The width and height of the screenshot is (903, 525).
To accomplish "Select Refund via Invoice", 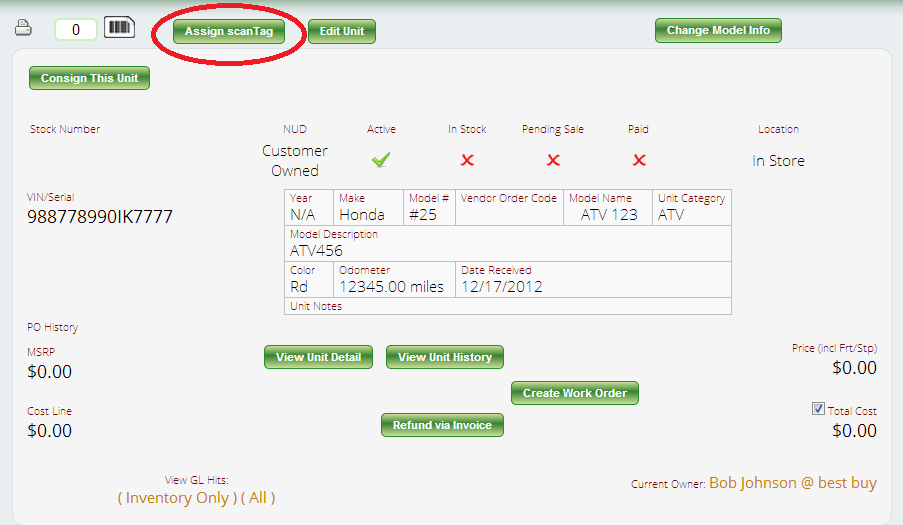I will coord(442,425).
